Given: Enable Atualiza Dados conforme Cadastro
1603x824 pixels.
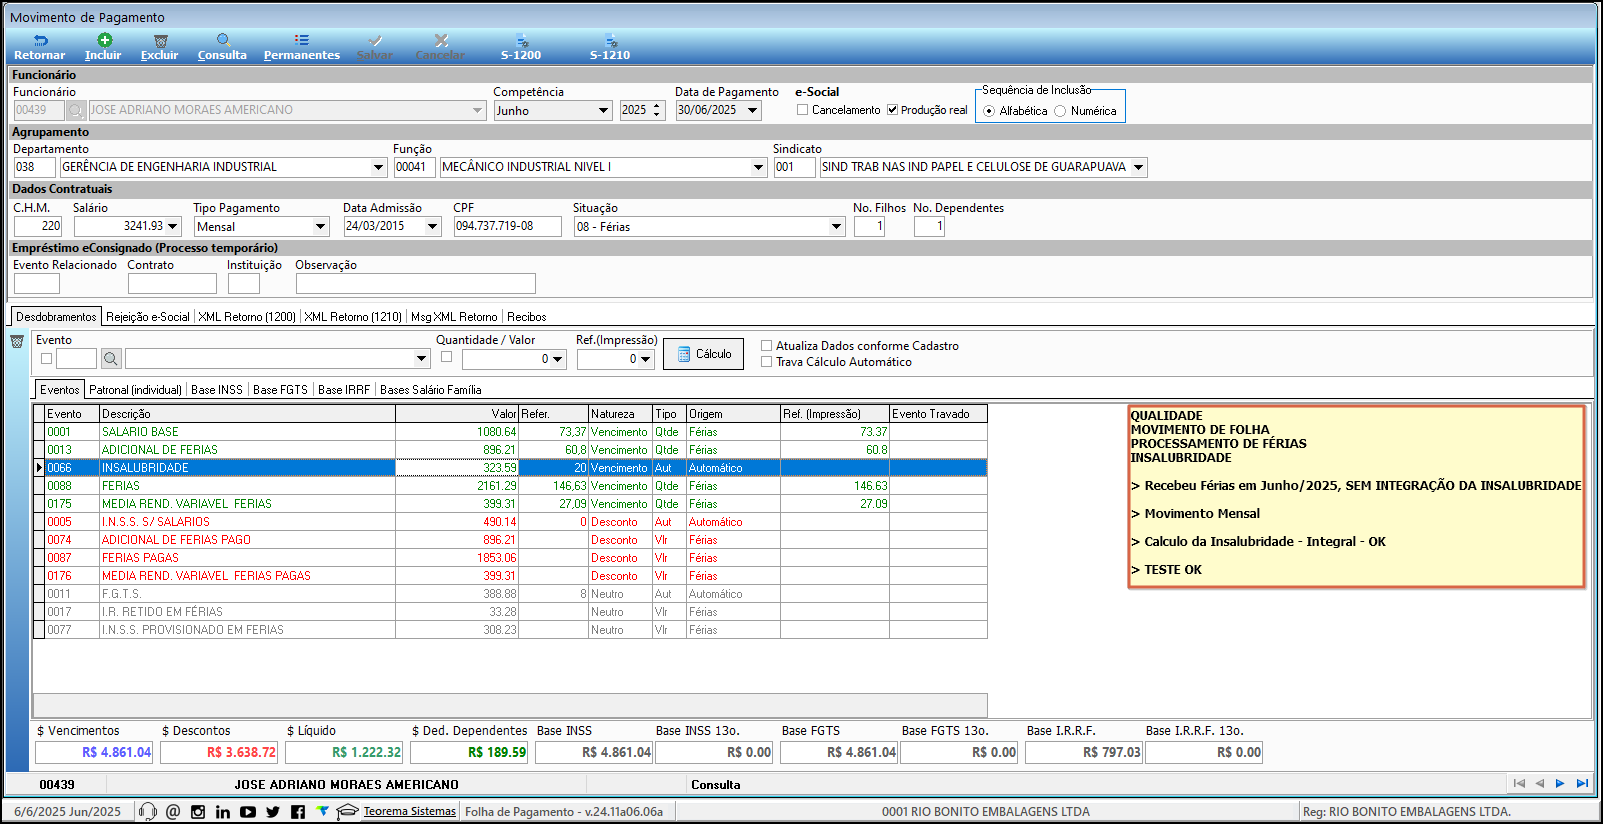Looking at the screenshot, I should [766, 346].
